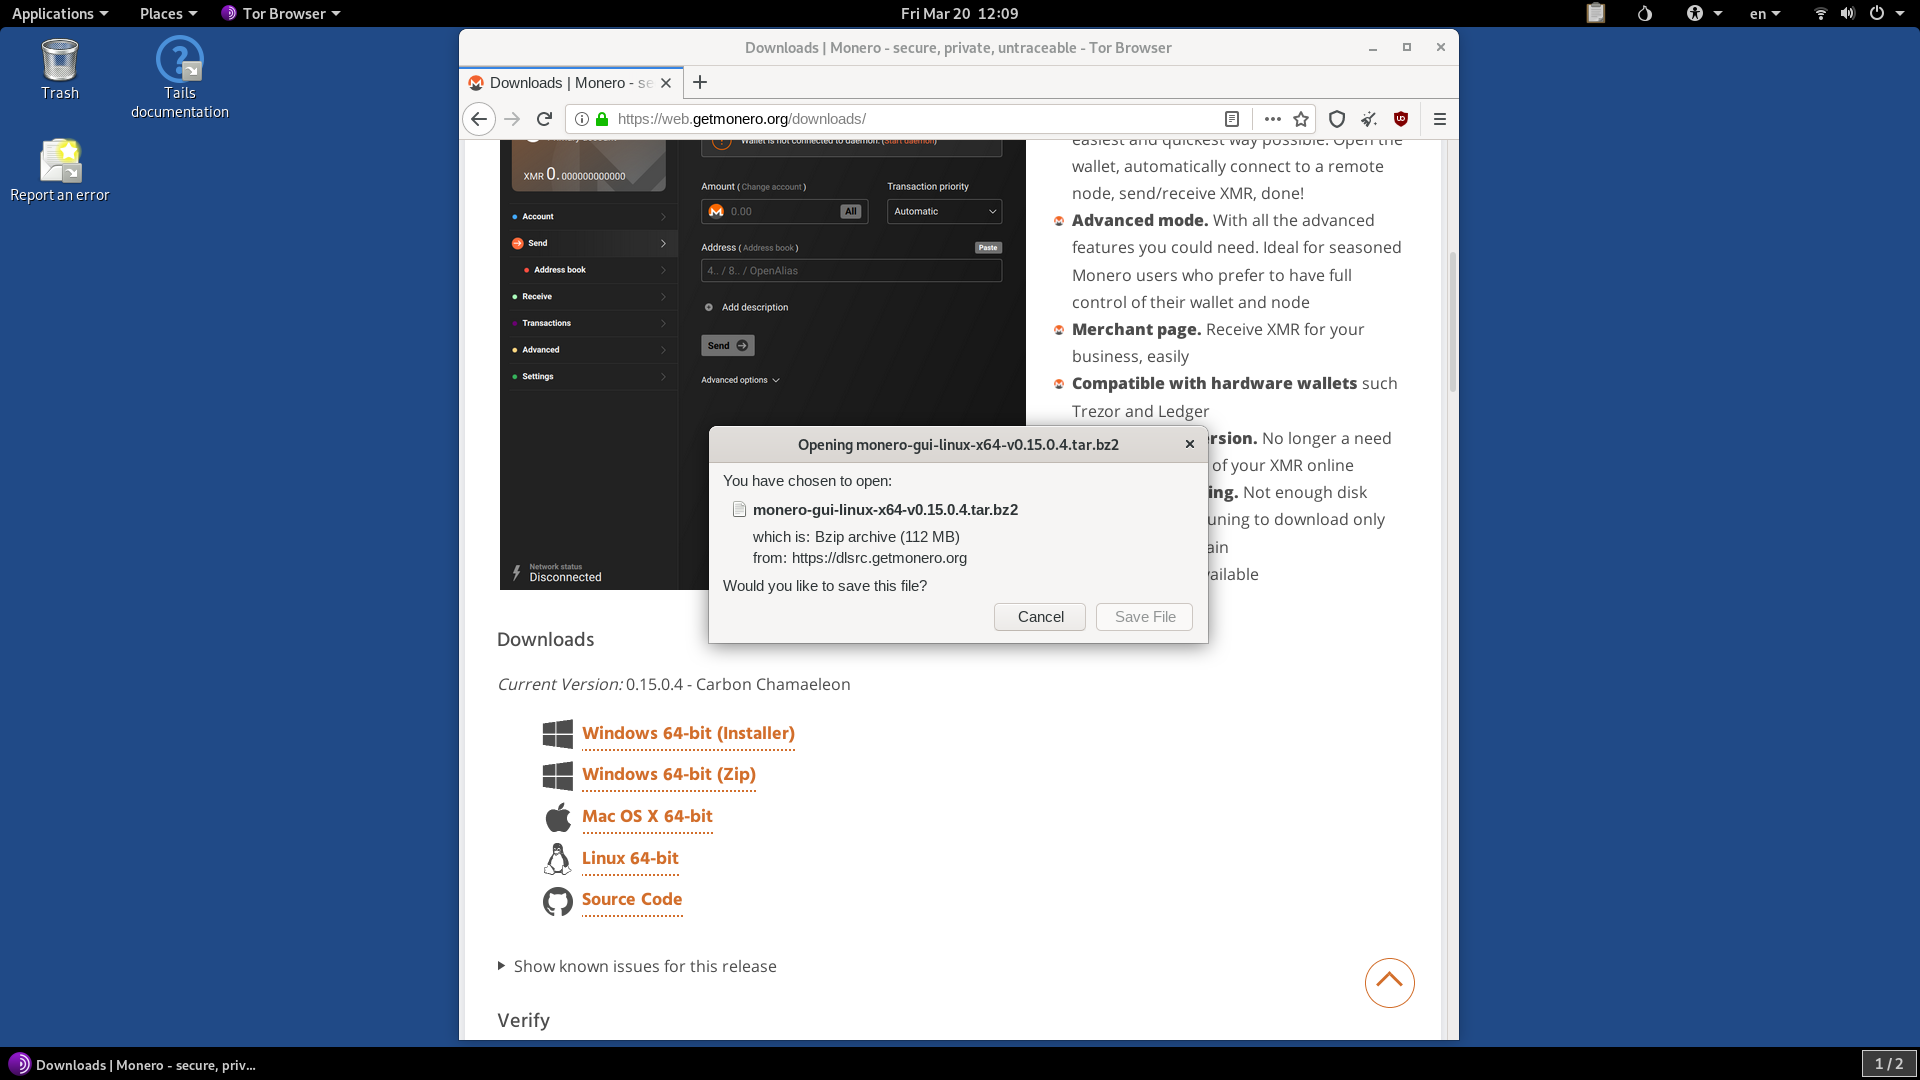Bookmark page with the star icon
Image resolution: width=1920 pixels, height=1080 pixels.
[1301, 119]
